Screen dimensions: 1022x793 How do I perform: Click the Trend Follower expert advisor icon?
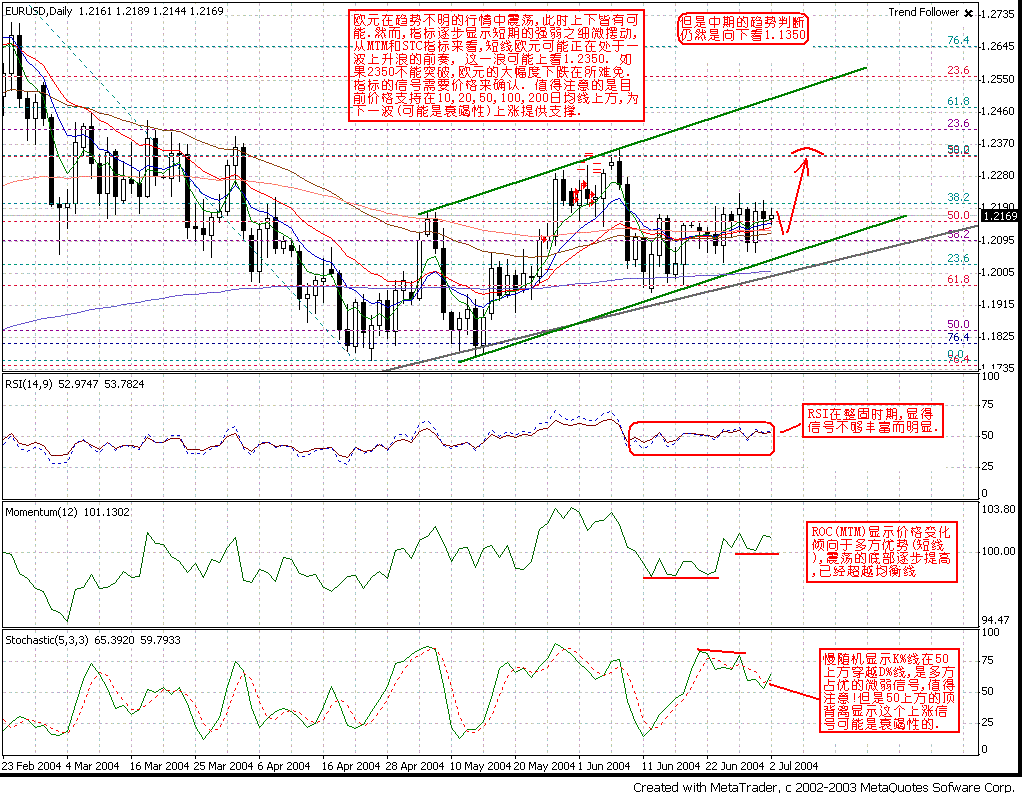pos(969,13)
